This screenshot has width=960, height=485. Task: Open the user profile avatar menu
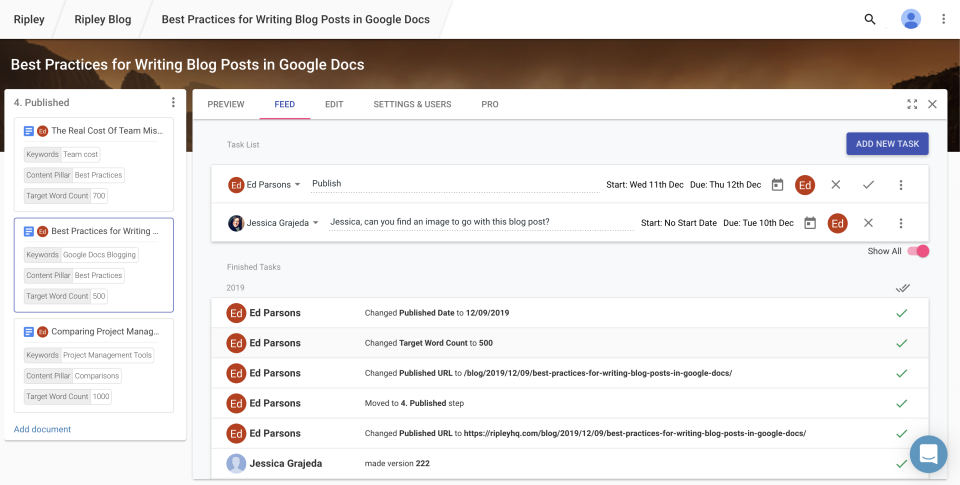911,19
